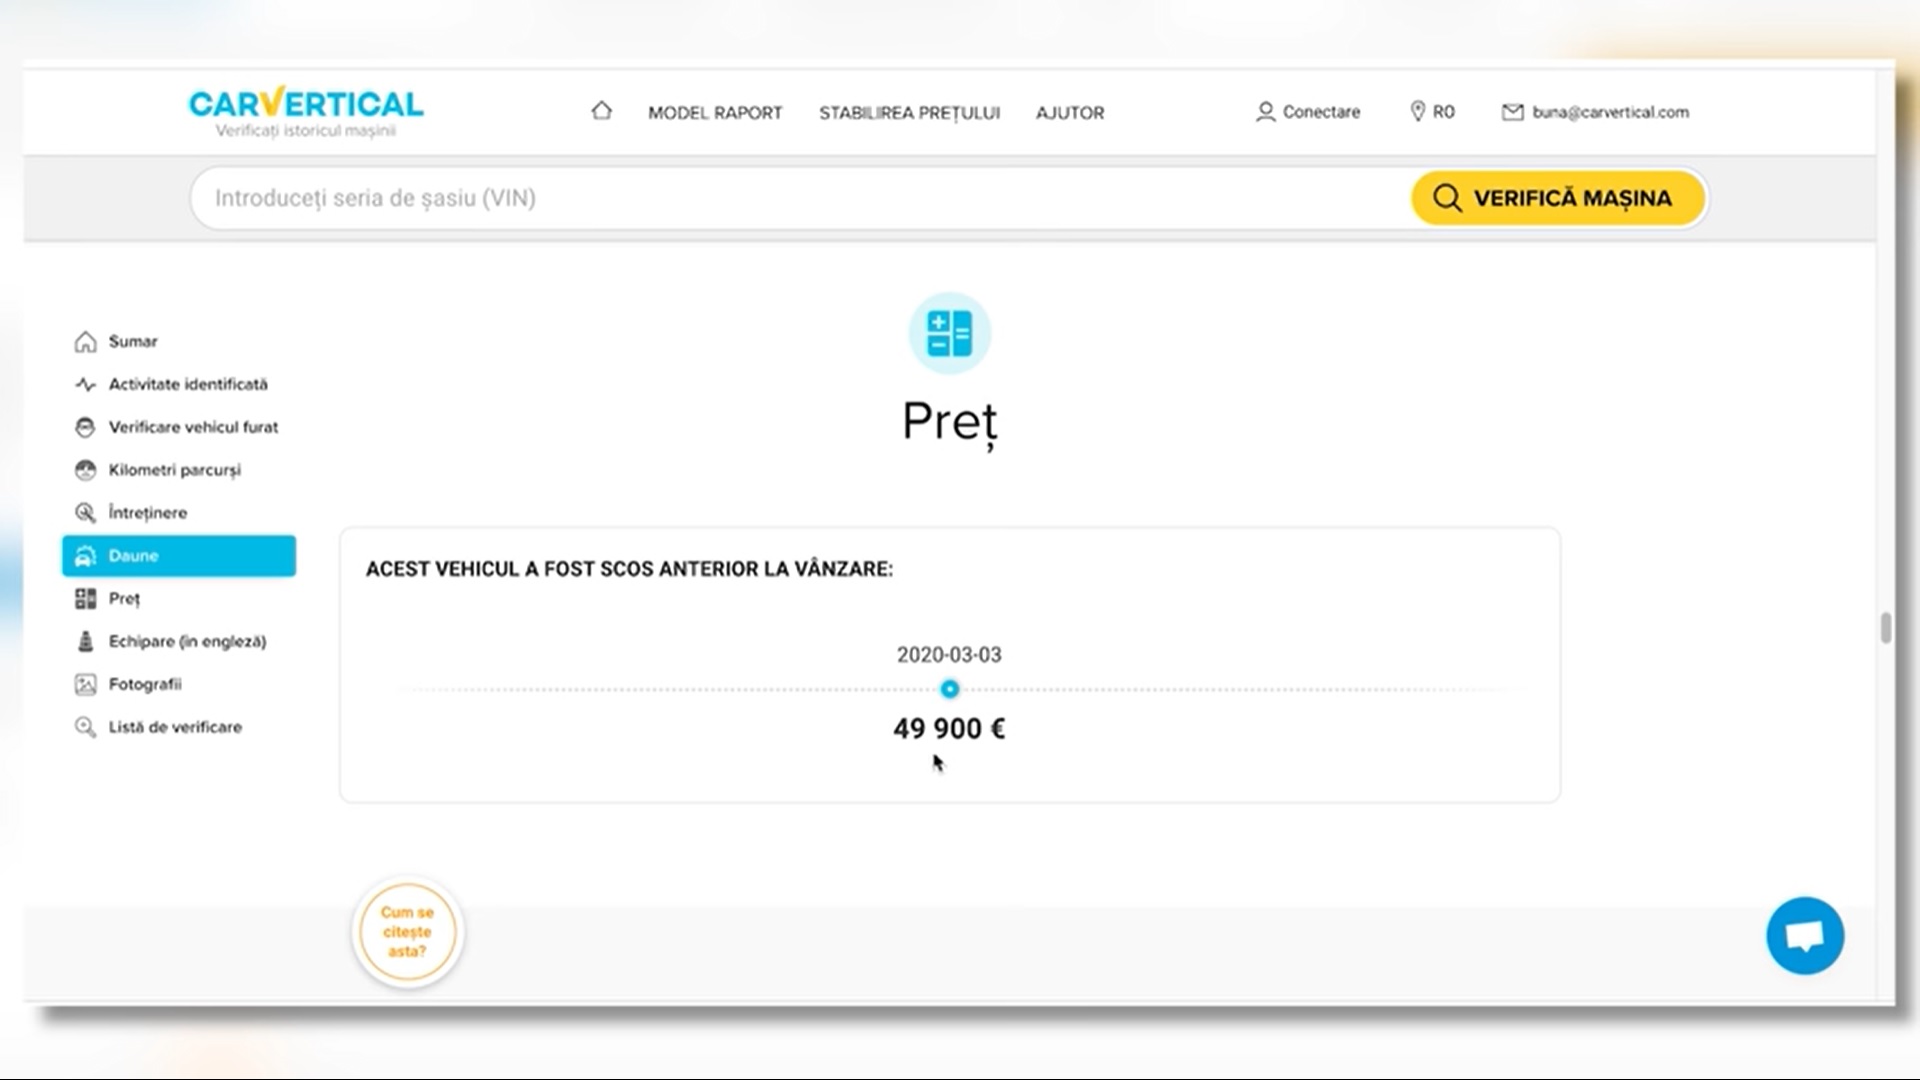Click the home icon in navigation bar
The width and height of the screenshot is (1920, 1080).
click(x=601, y=111)
